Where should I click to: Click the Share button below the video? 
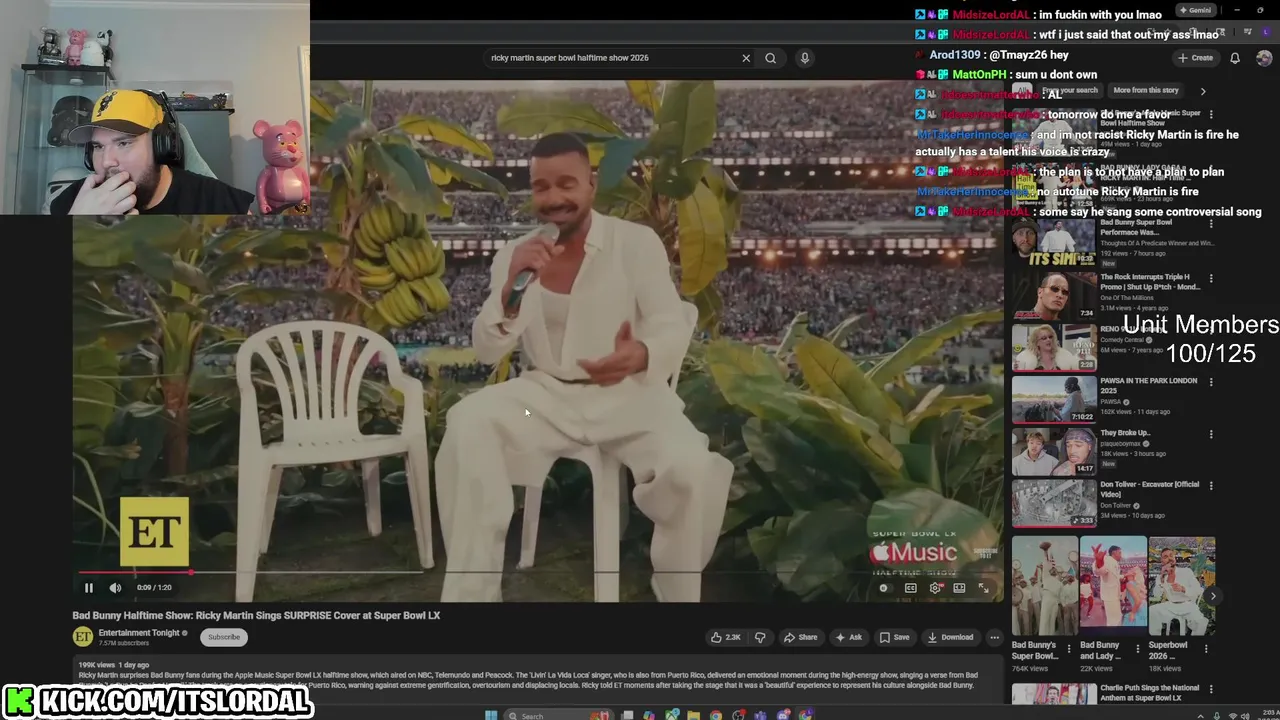800,637
